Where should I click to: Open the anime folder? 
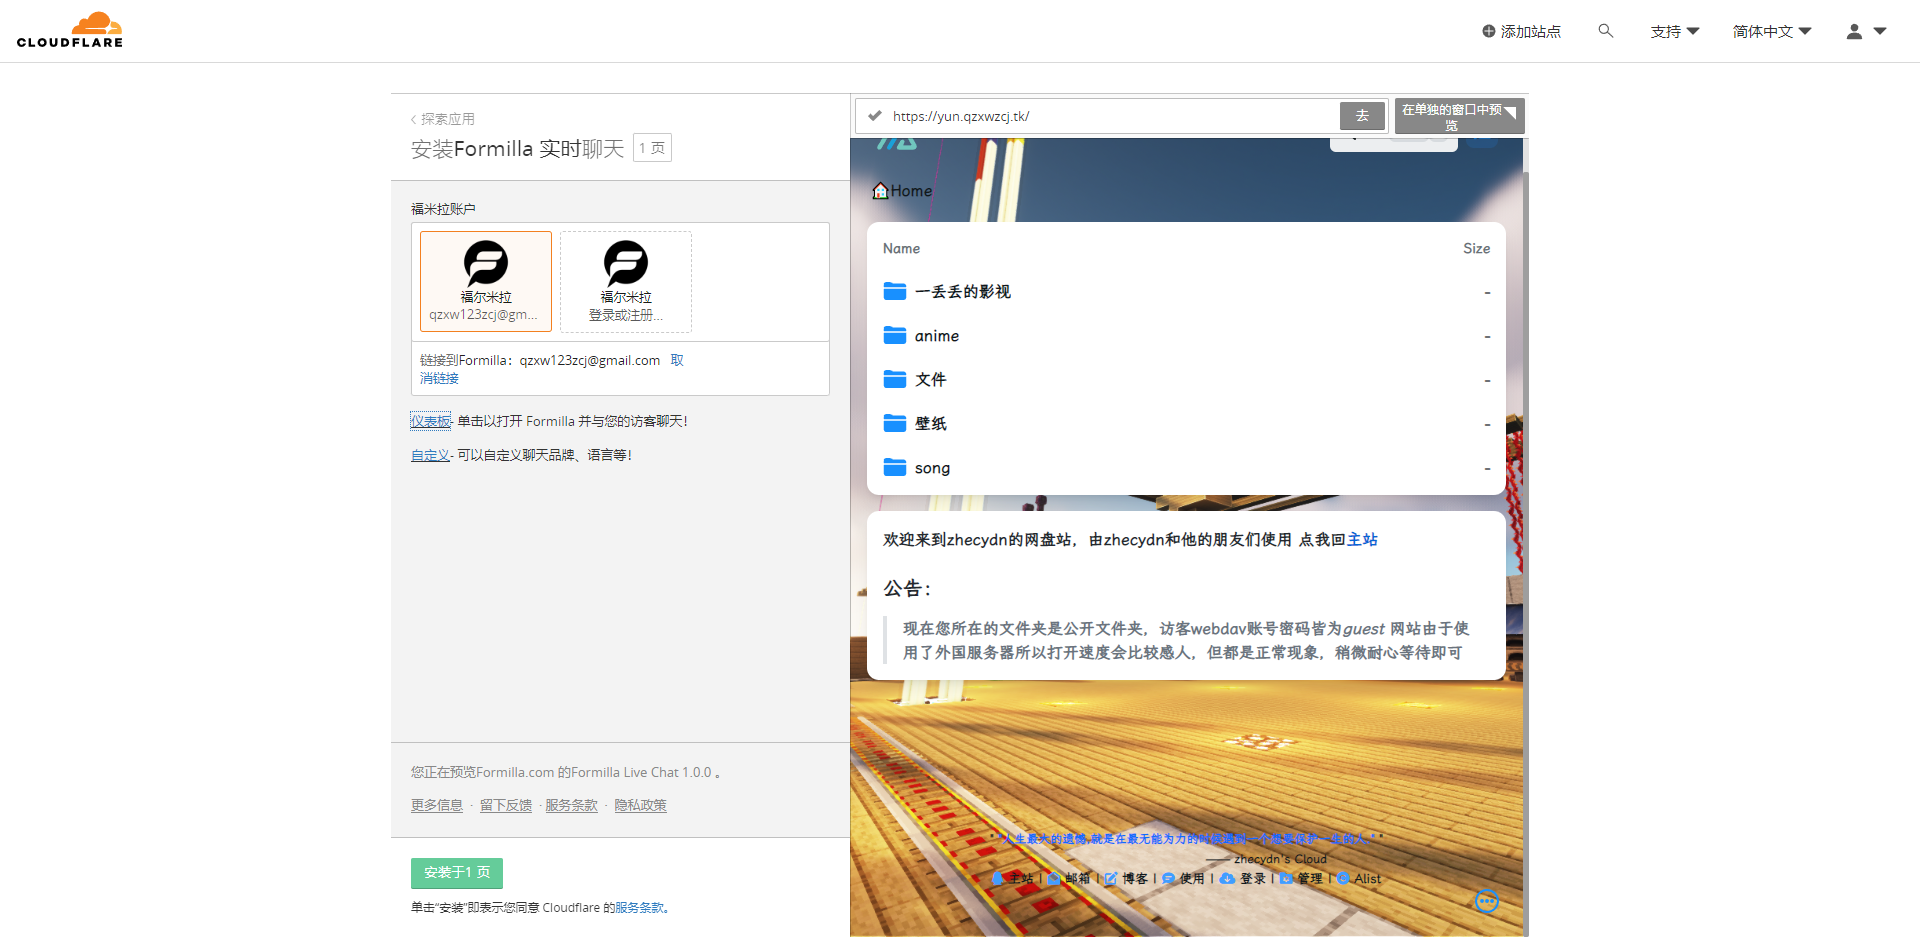(x=936, y=336)
